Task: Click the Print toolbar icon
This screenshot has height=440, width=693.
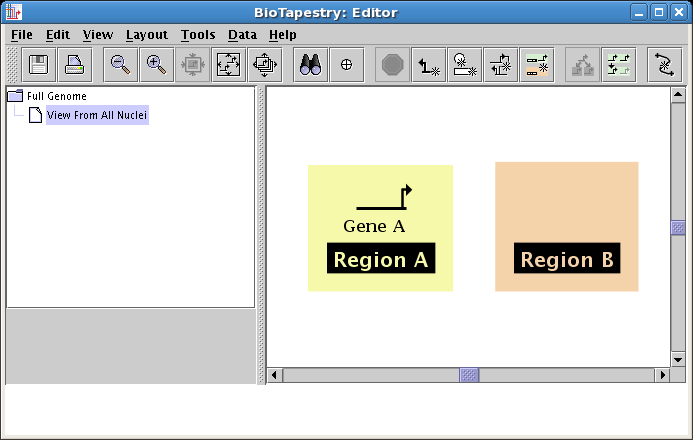Action: 75,64
